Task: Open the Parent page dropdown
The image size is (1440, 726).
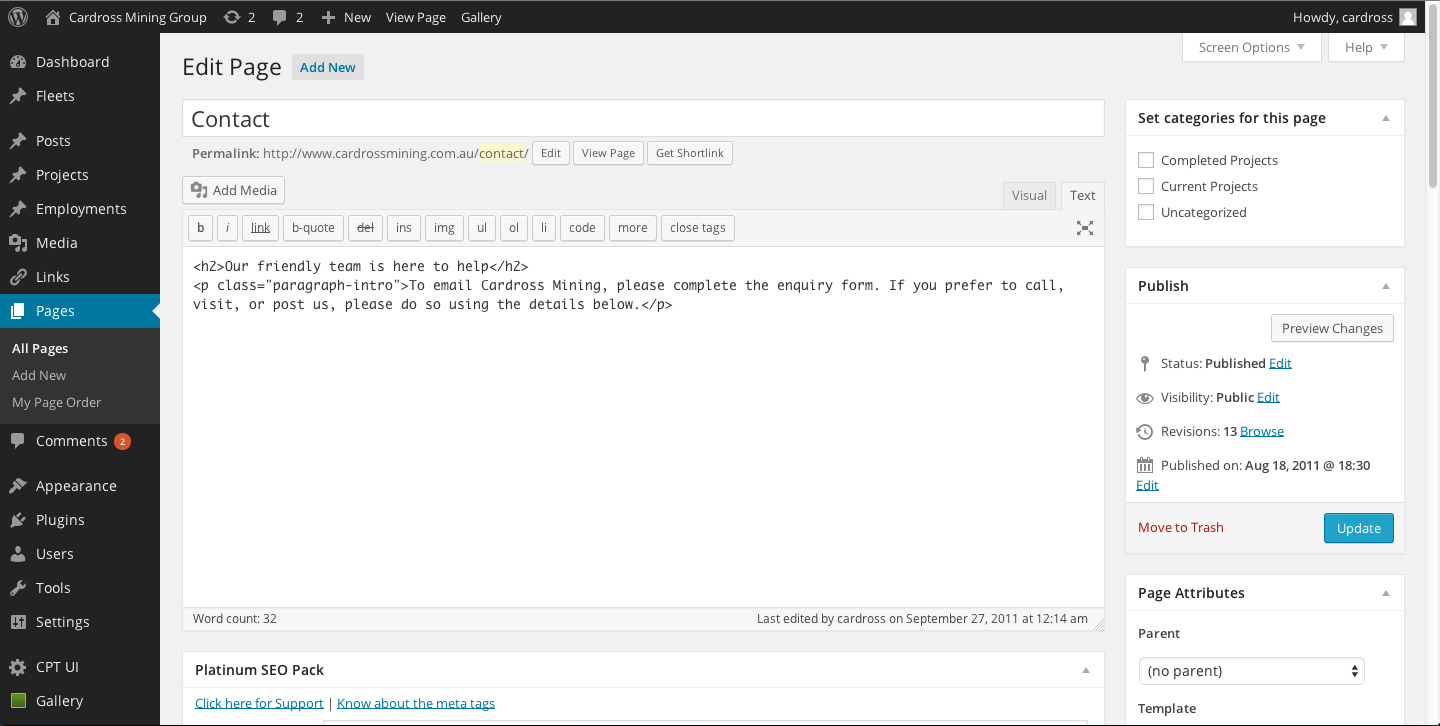Action: (x=1251, y=670)
